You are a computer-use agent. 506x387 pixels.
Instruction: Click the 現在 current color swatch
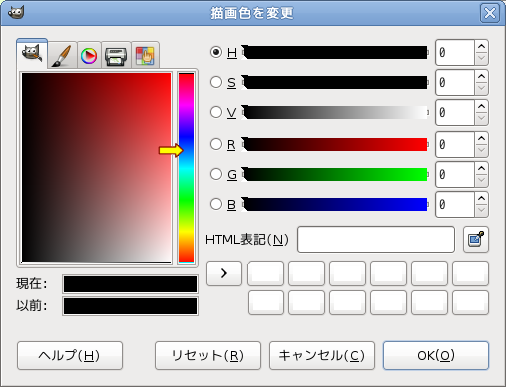(130, 284)
